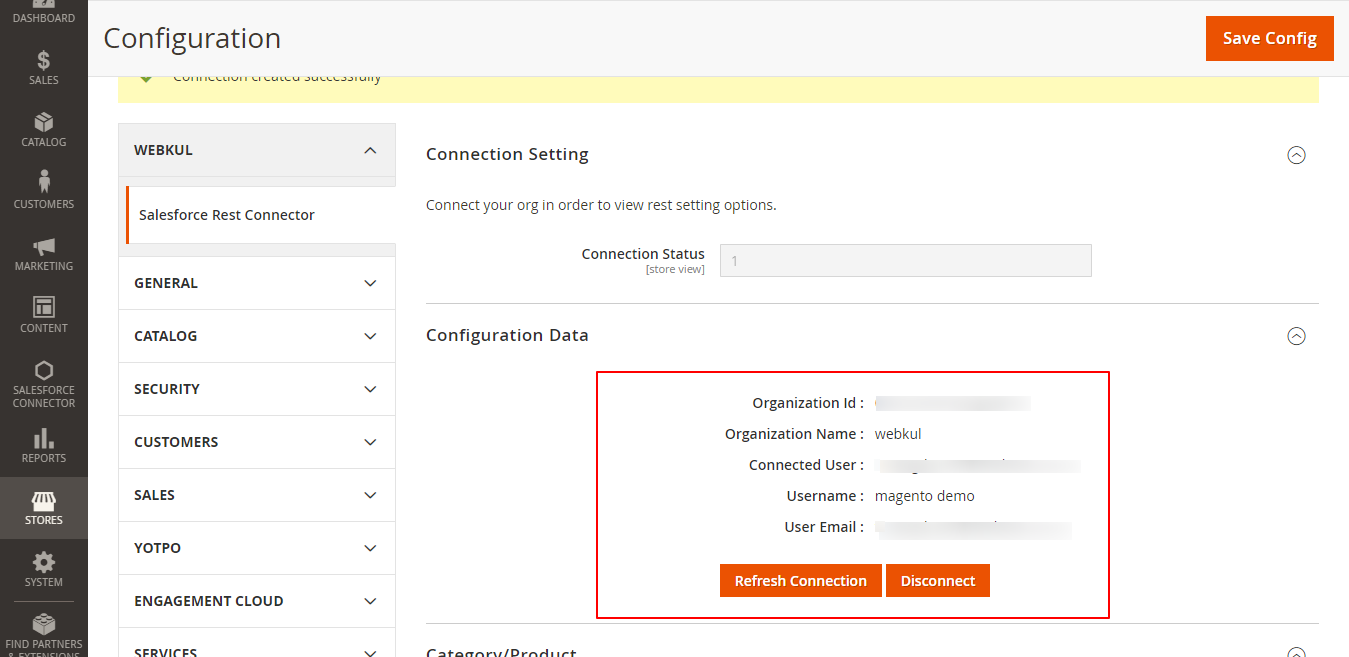The height and width of the screenshot is (657, 1349).
Task: Click the store view scope label
Action: pyautogui.click(x=675, y=270)
